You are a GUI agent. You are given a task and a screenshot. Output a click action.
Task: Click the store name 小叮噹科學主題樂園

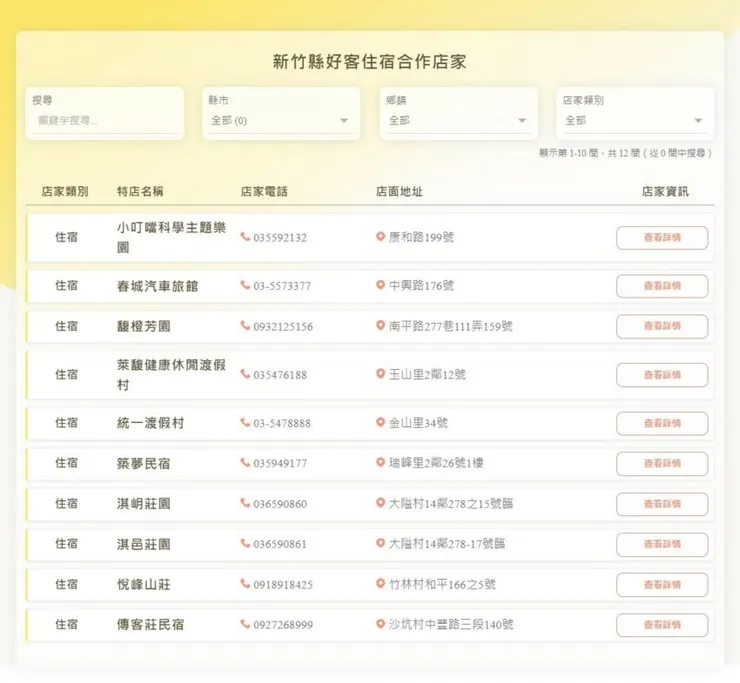click(171, 237)
